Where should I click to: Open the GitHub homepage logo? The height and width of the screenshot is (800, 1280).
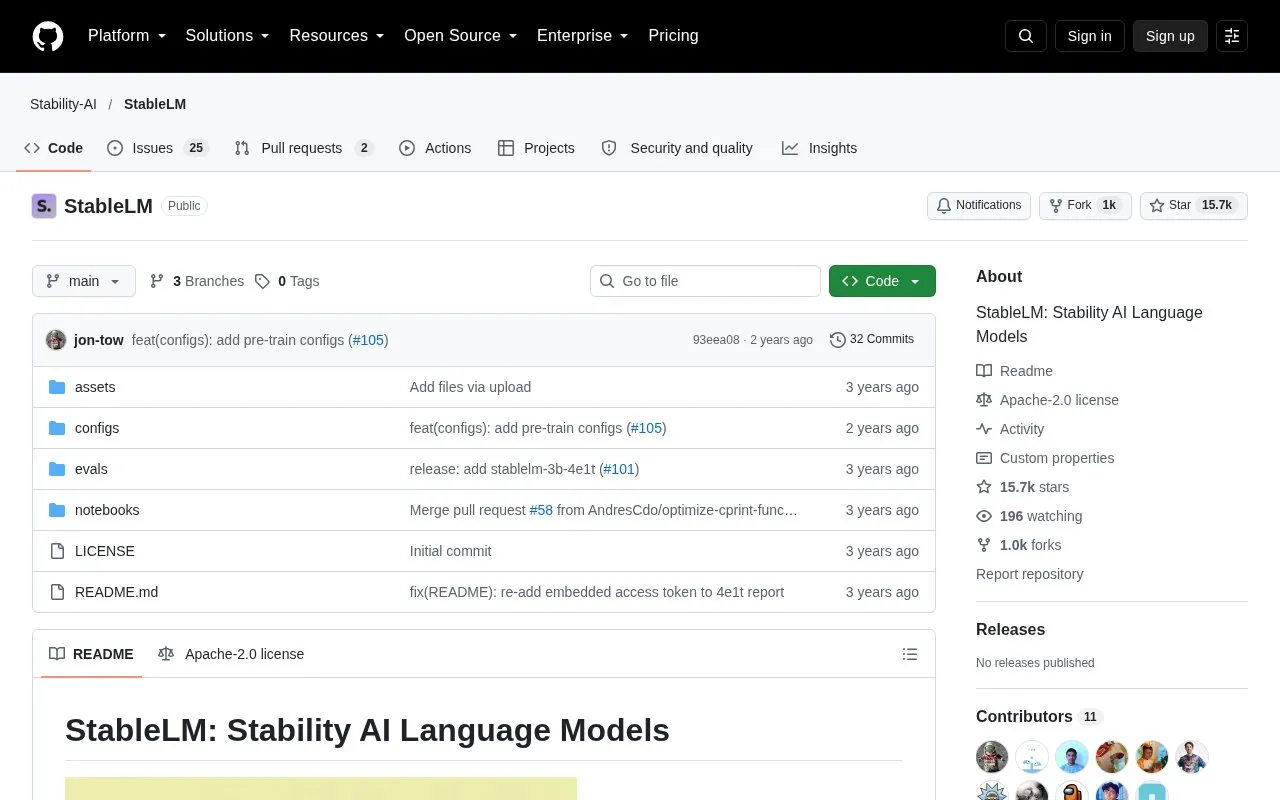click(x=48, y=36)
